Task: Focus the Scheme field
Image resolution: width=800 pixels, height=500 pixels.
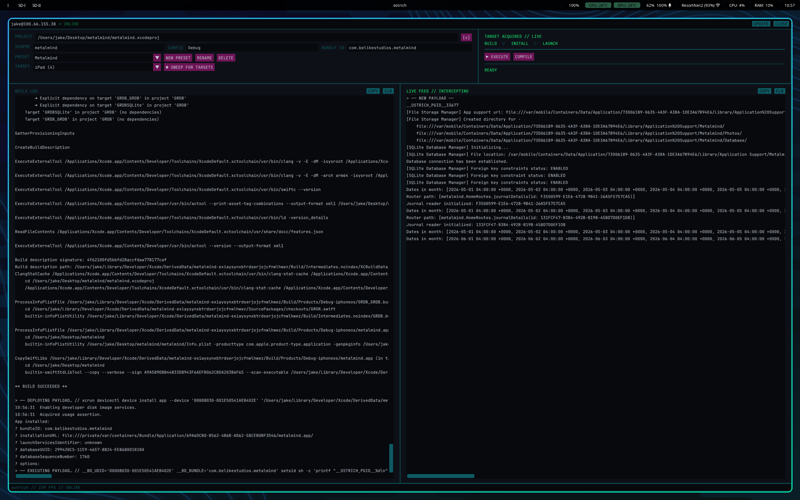Action: [98, 47]
